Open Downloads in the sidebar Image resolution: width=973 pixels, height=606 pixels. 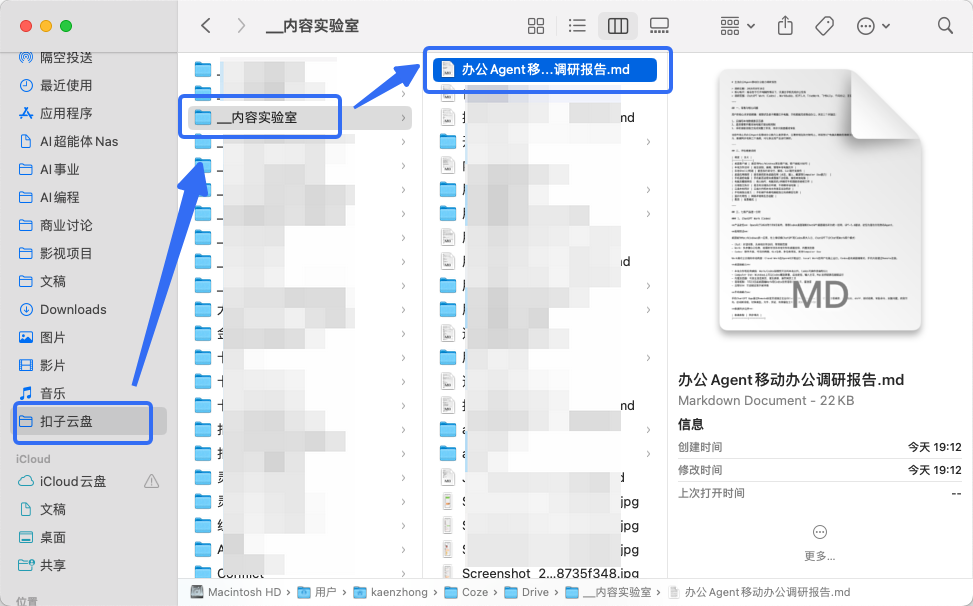73,309
